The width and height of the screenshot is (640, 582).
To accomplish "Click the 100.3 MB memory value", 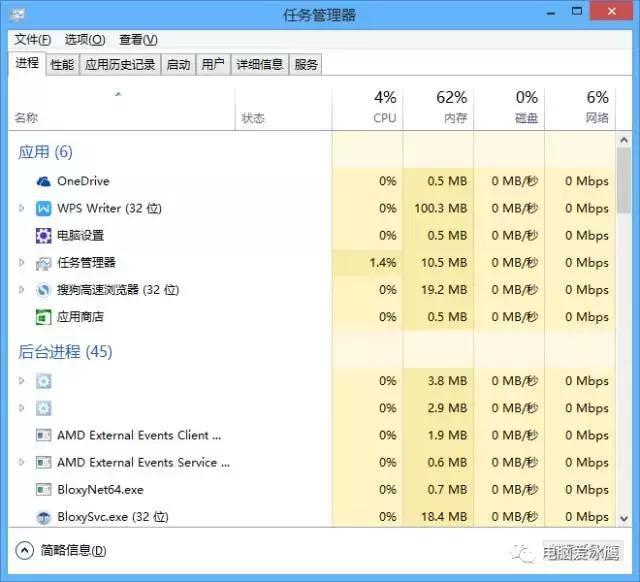I will [441, 209].
